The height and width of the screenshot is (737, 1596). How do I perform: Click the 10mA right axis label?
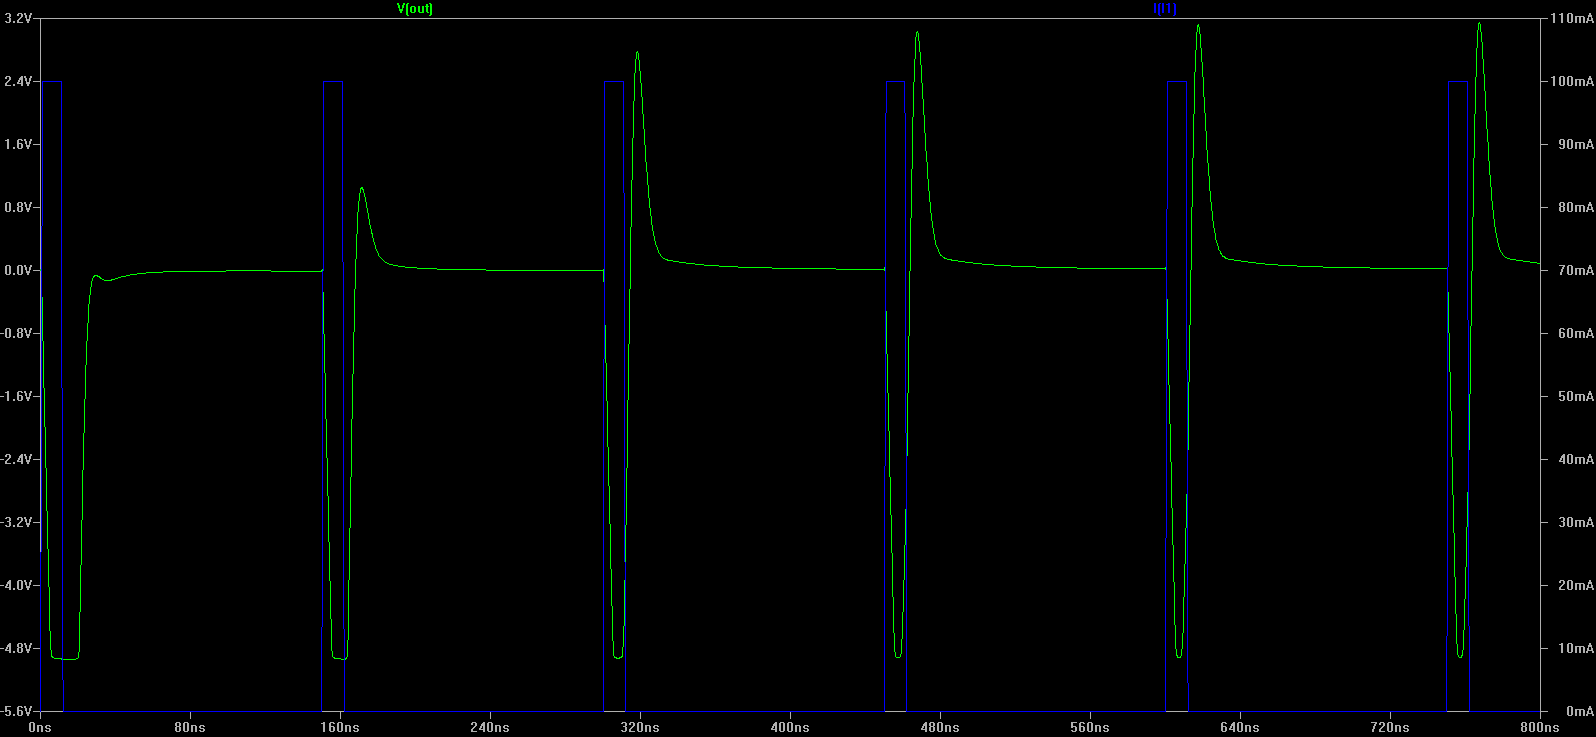(1575, 648)
